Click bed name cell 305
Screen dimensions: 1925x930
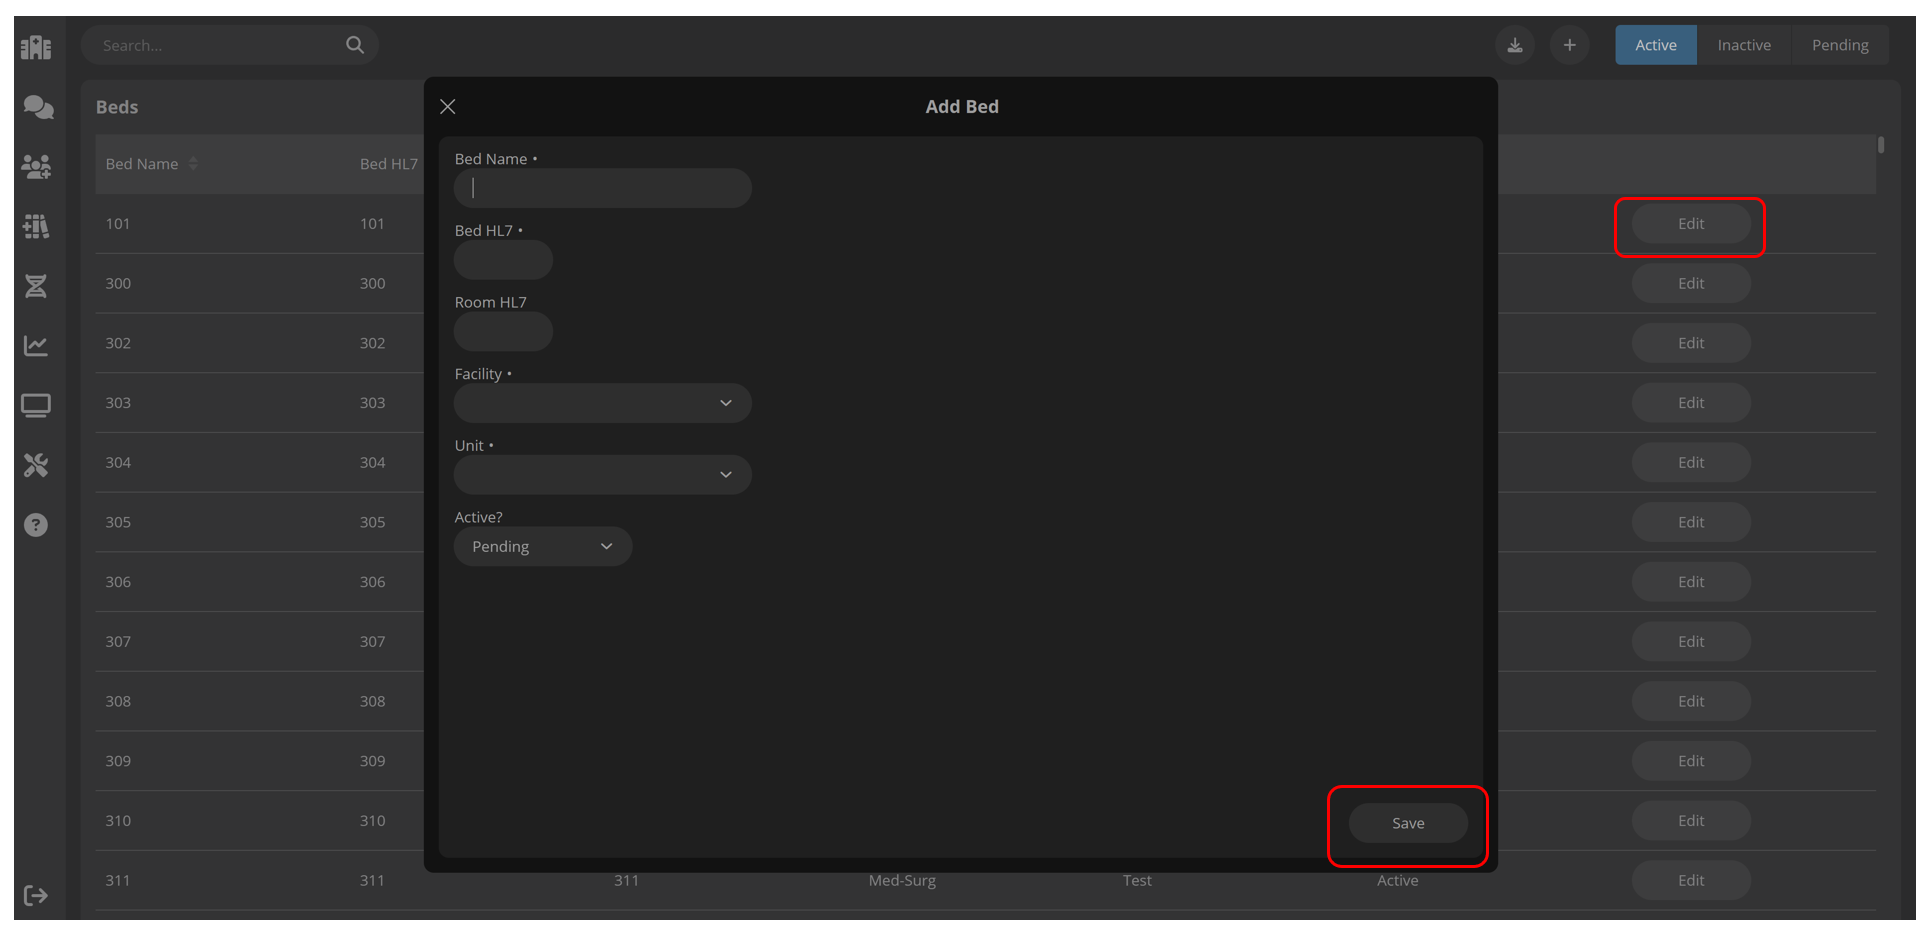pyautogui.click(x=118, y=522)
